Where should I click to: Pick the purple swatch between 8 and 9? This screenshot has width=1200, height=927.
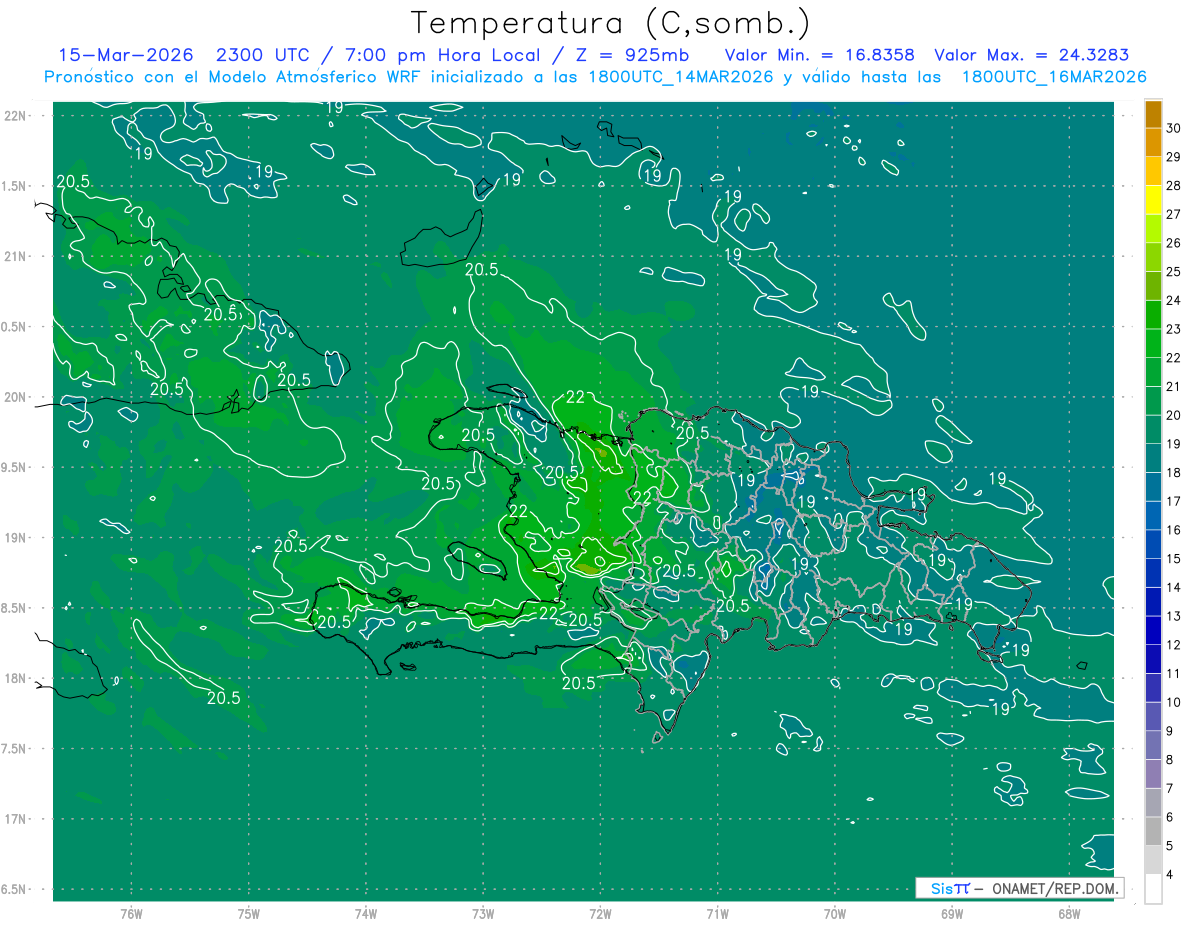coord(1153,745)
